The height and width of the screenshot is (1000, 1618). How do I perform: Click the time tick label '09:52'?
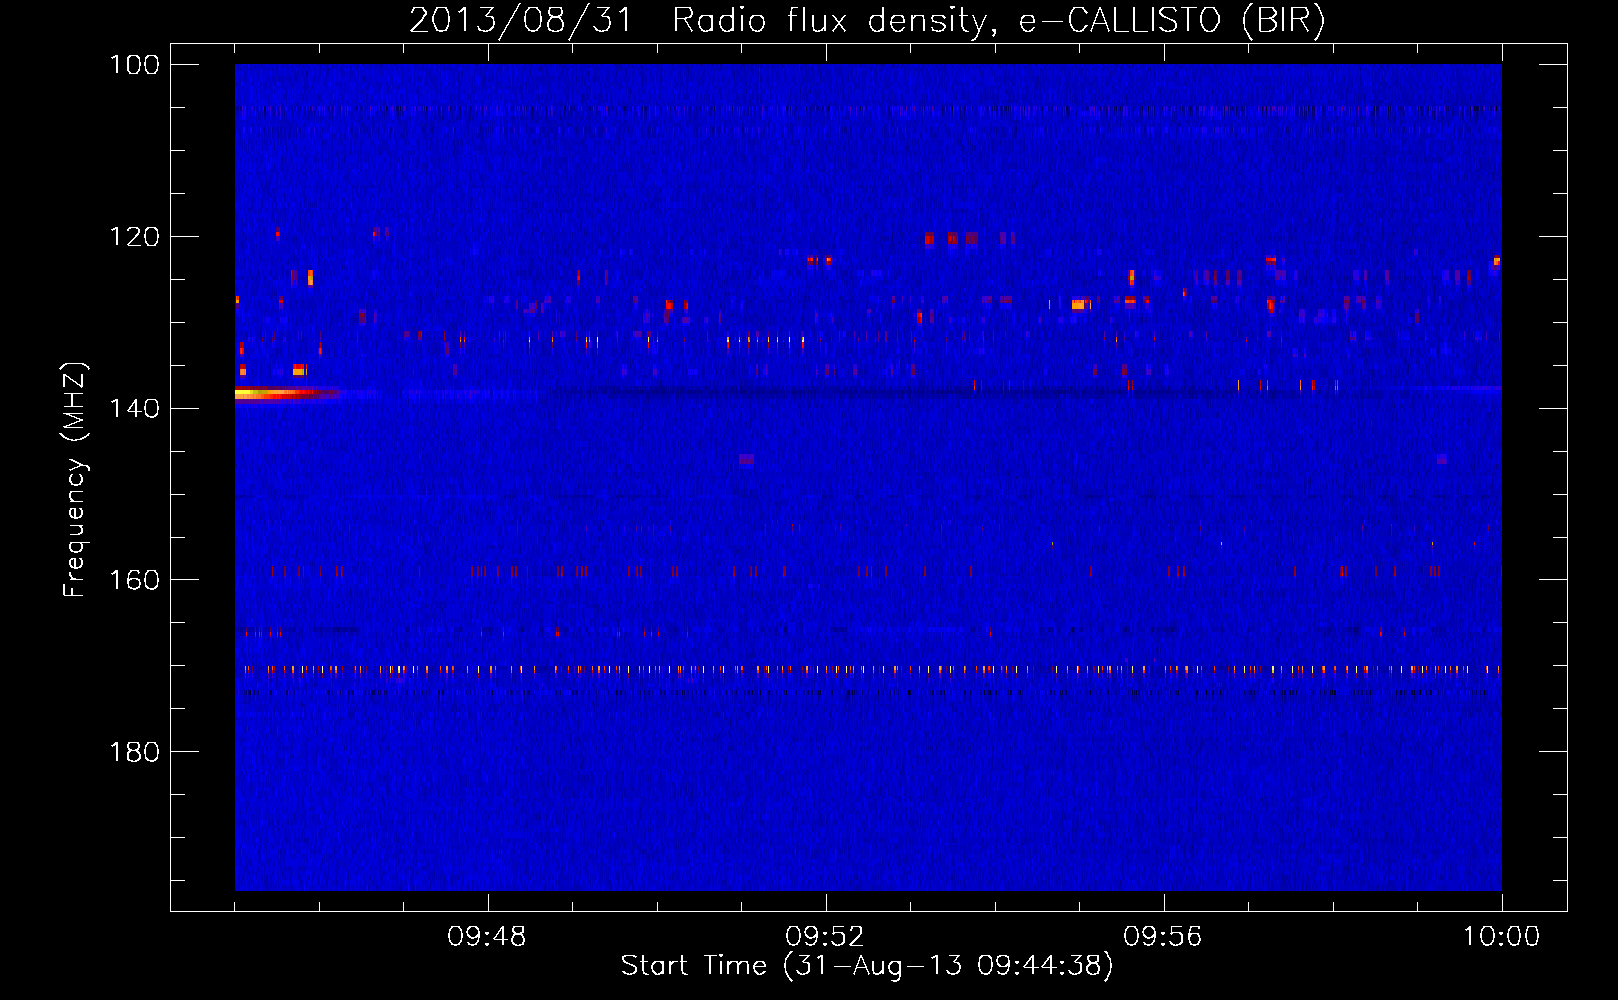click(826, 937)
